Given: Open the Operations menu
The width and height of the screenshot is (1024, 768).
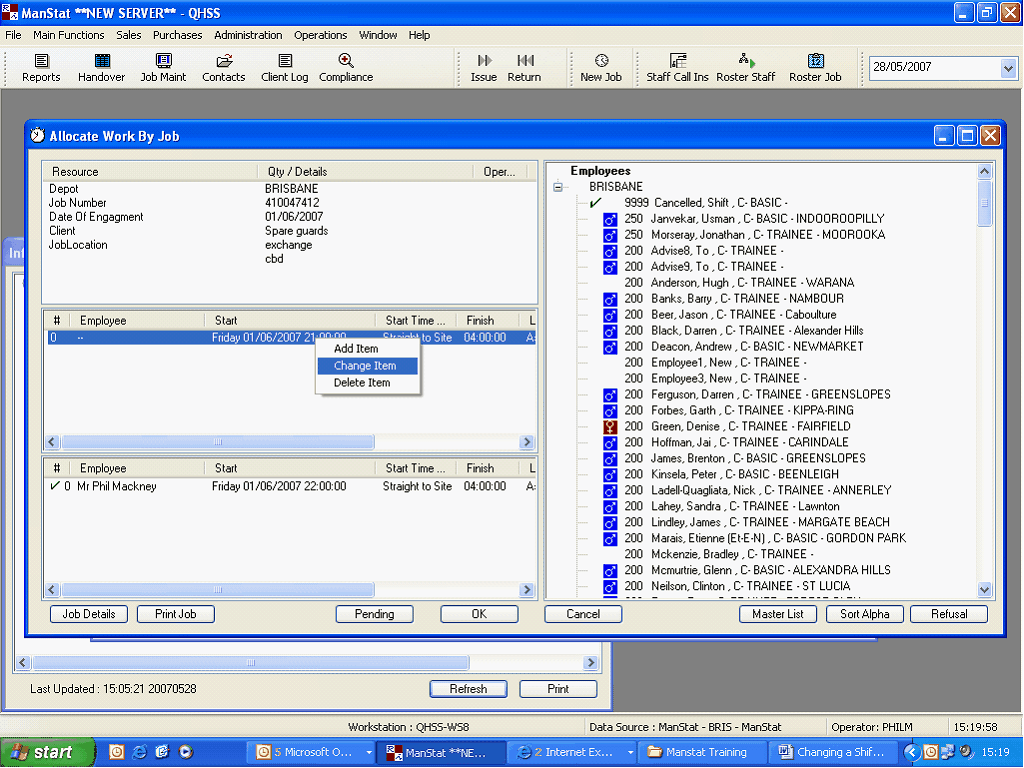Looking at the screenshot, I should pos(320,35).
